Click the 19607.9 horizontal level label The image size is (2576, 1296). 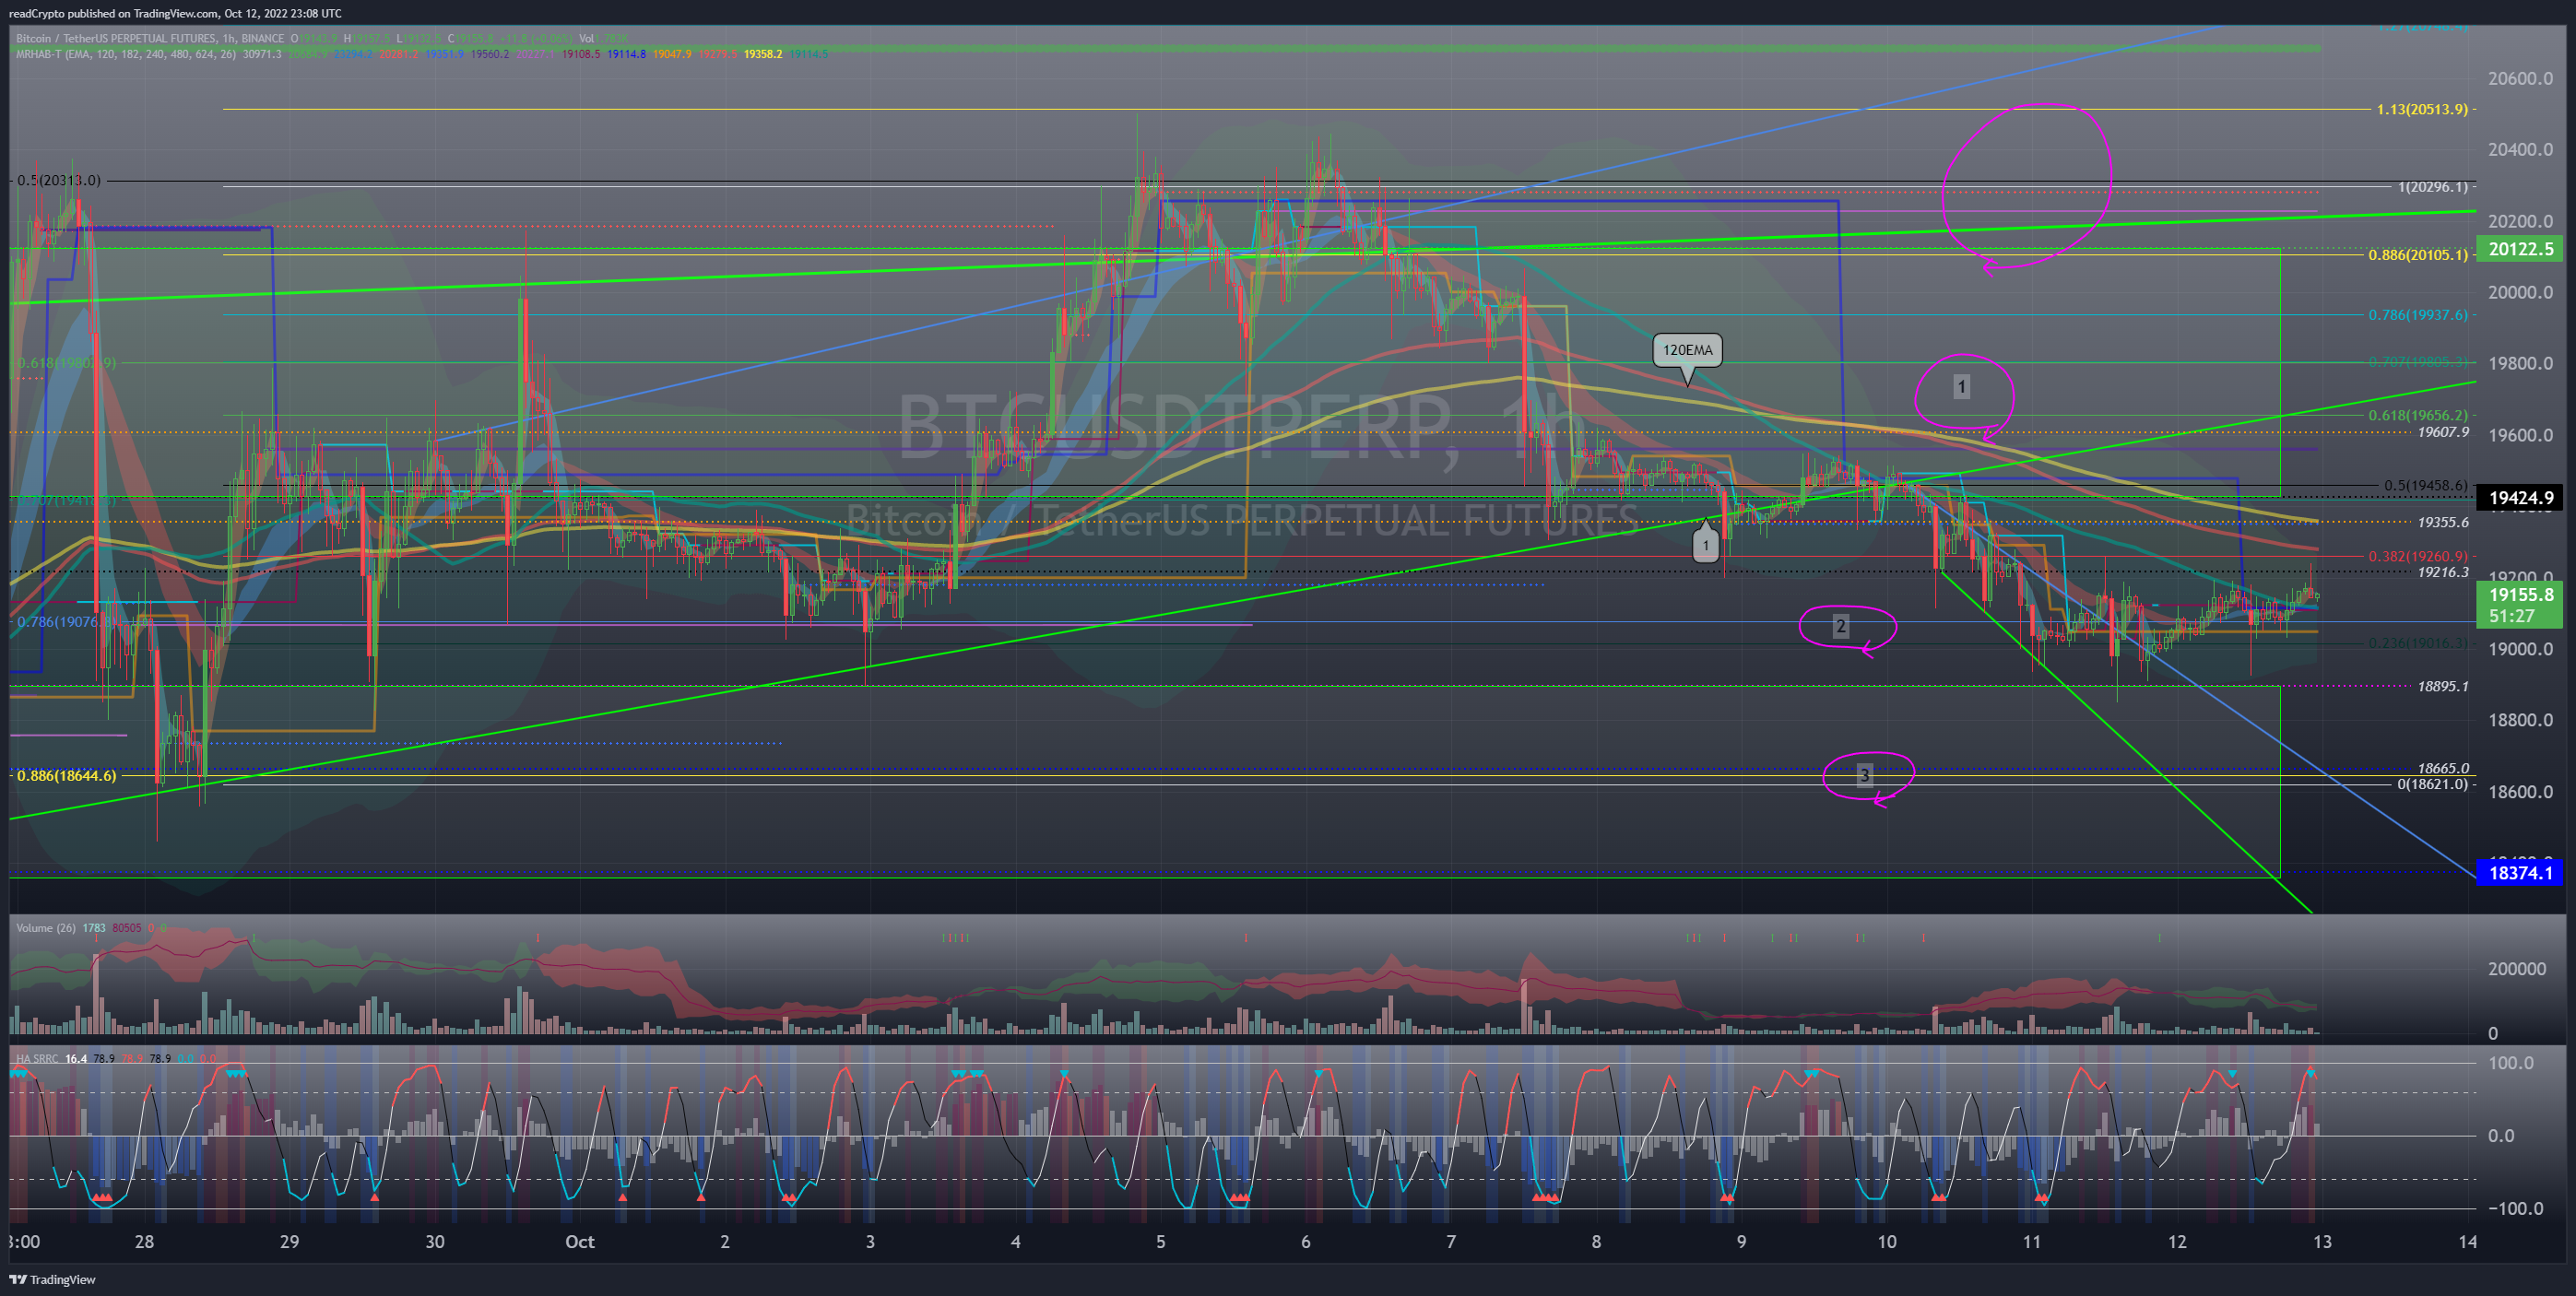(2443, 432)
